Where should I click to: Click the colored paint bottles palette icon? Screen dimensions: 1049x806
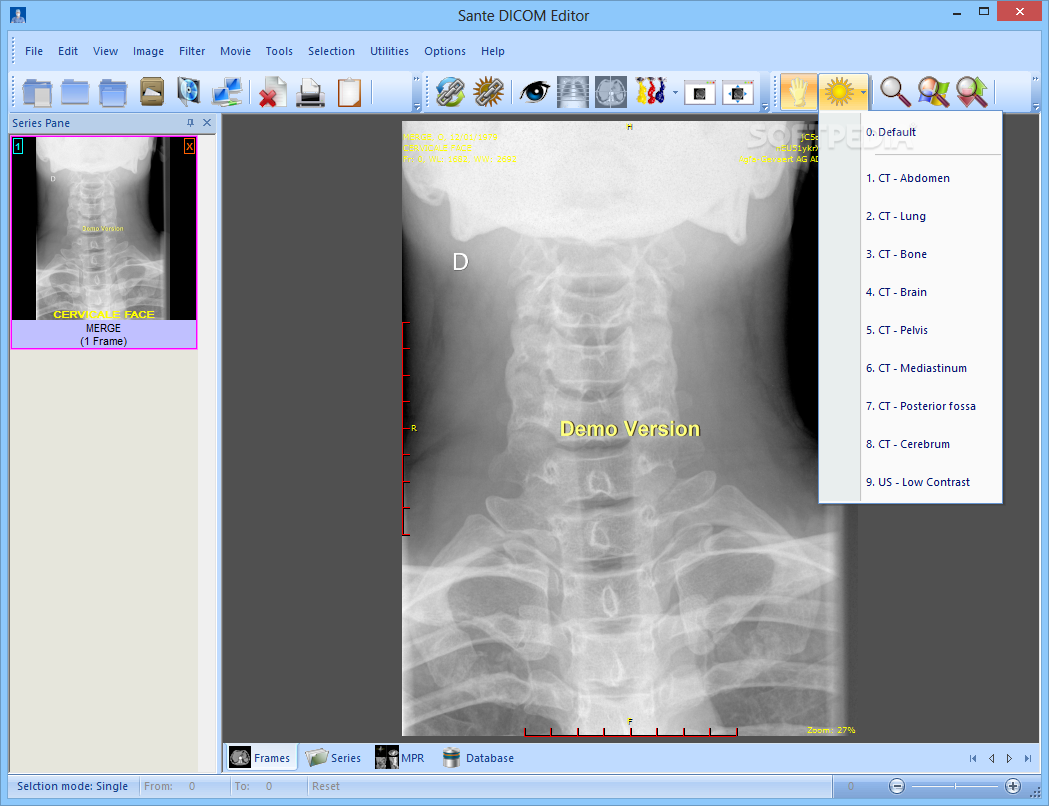651,92
